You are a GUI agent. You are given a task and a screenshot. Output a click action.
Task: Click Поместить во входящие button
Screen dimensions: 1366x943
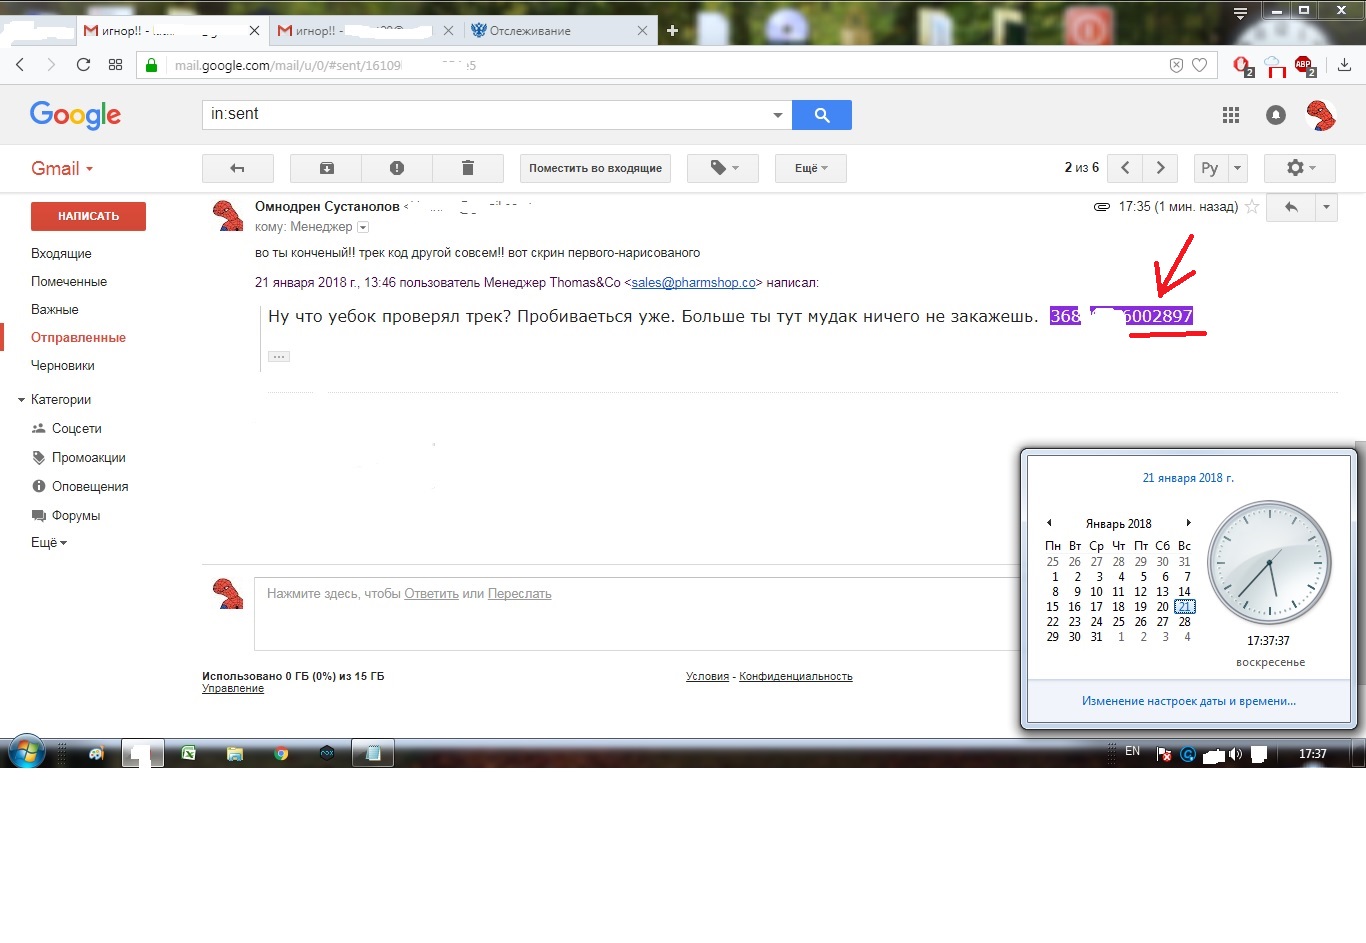click(595, 168)
